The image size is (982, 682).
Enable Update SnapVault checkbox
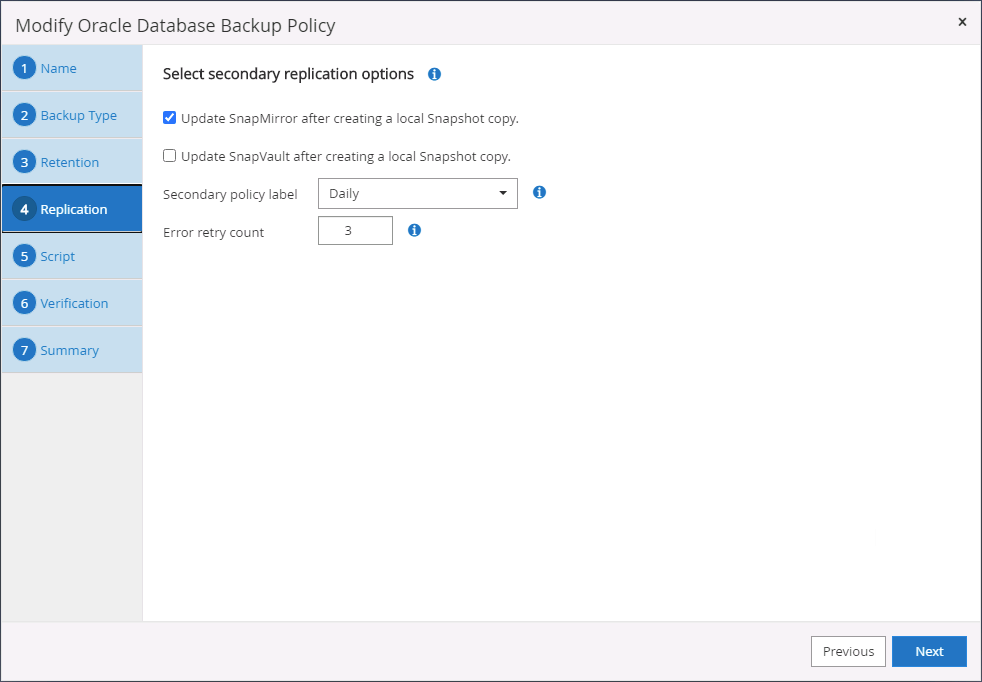[x=170, y=156]
